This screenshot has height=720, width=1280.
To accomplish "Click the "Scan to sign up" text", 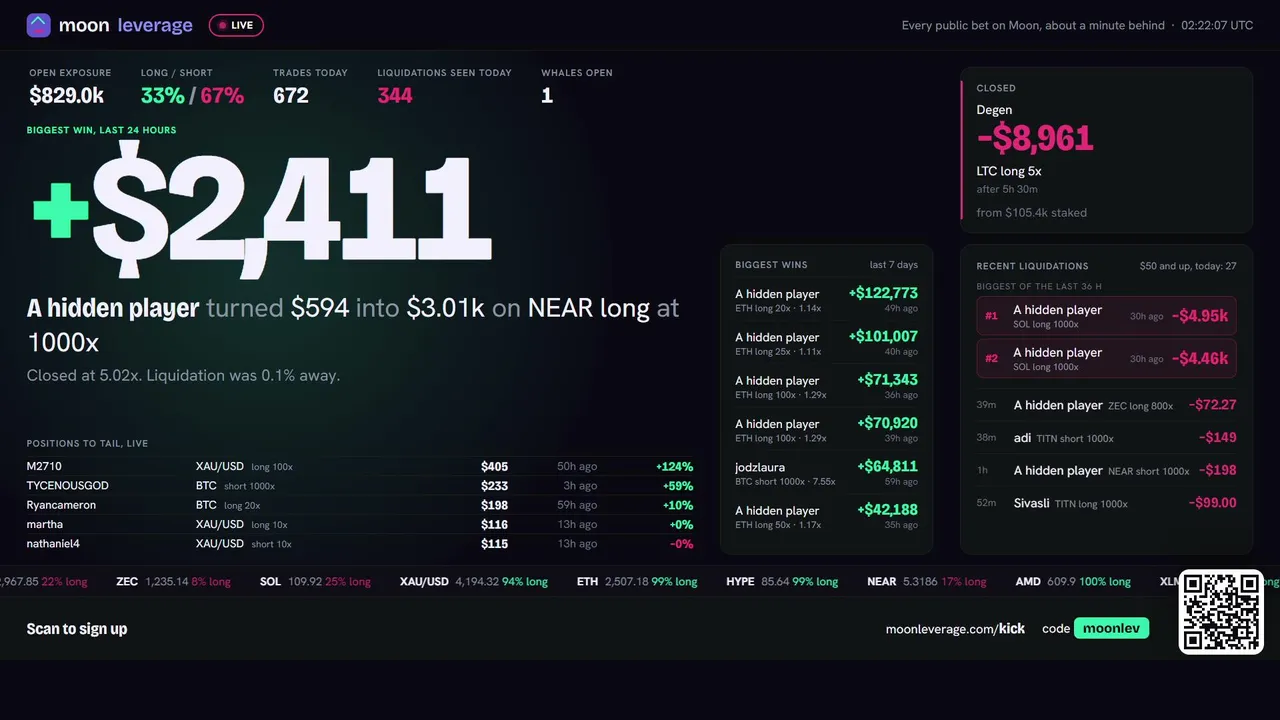I will [77, 629].
